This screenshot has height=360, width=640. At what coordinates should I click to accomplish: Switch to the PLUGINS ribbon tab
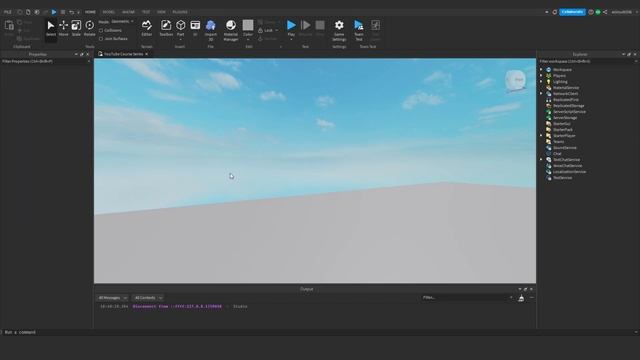(180, 12)
